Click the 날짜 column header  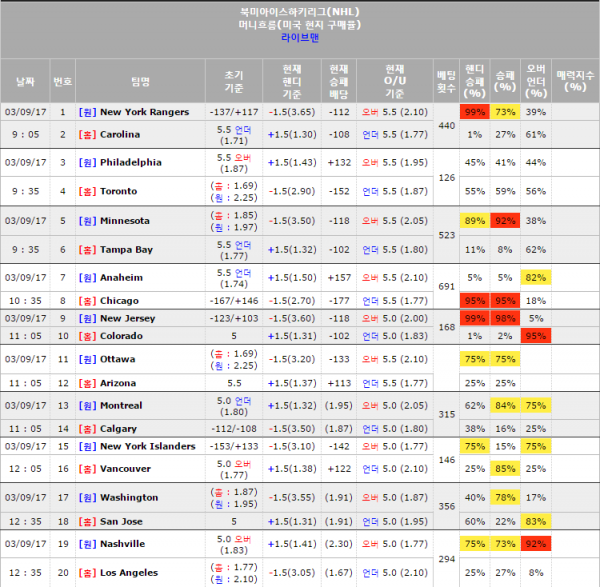[x=25, y=82]
